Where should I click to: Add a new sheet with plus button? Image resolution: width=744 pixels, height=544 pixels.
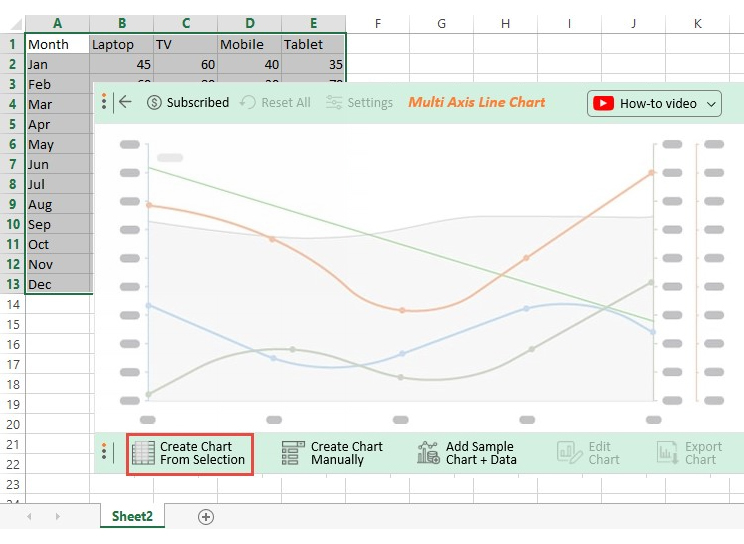(x=206, y=516)
